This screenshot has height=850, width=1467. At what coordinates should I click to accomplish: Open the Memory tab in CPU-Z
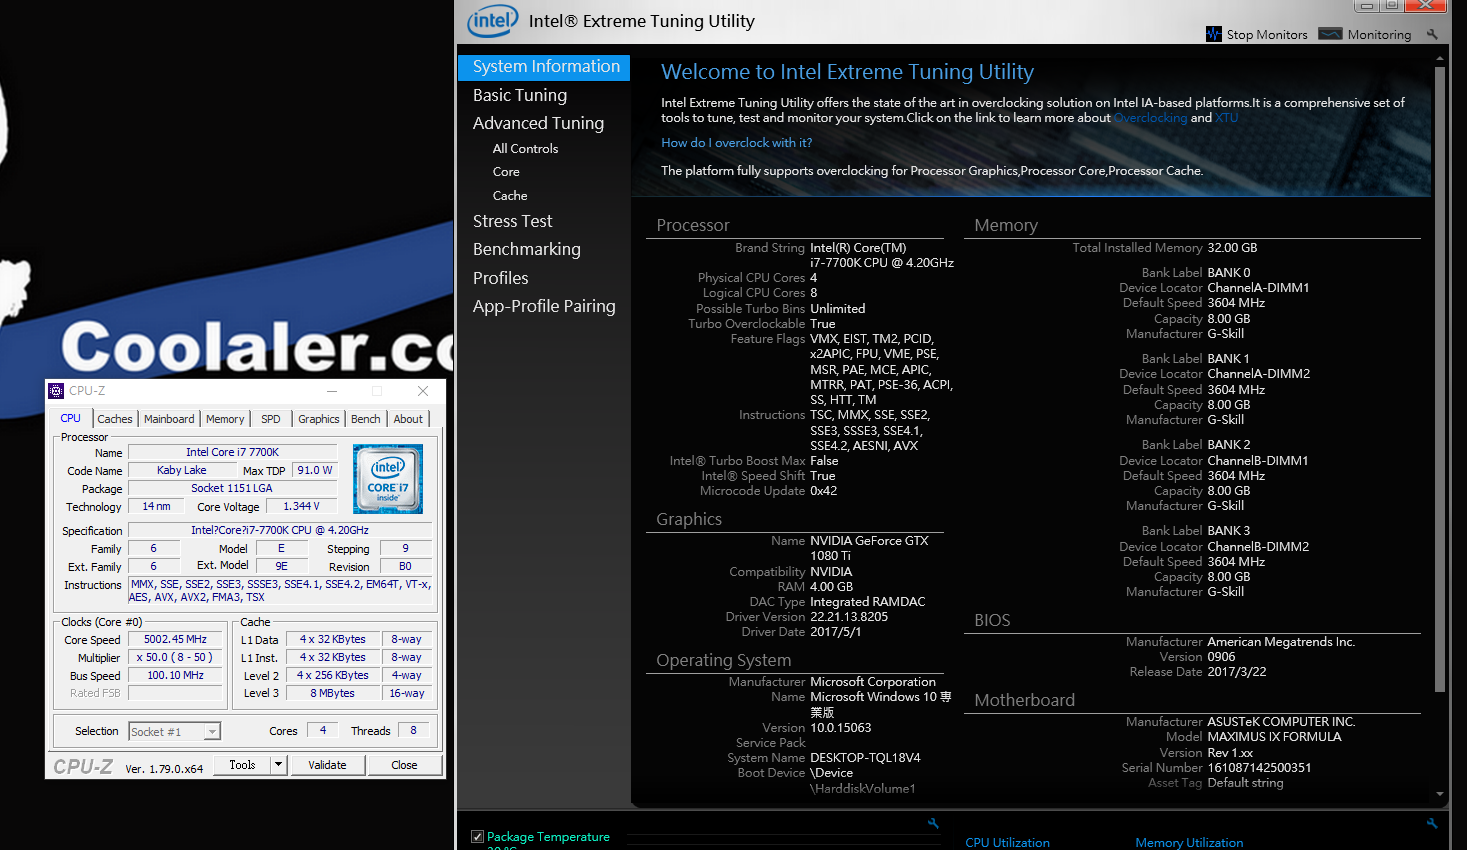click(x=225, y=419)
